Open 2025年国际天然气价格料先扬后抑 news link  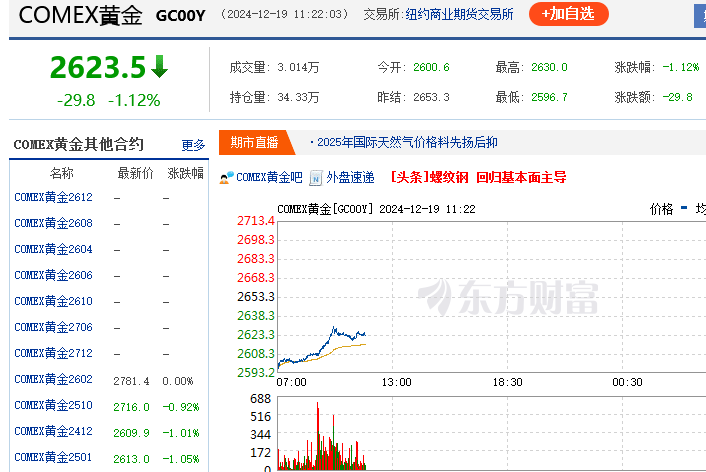[x=407, y=142]
